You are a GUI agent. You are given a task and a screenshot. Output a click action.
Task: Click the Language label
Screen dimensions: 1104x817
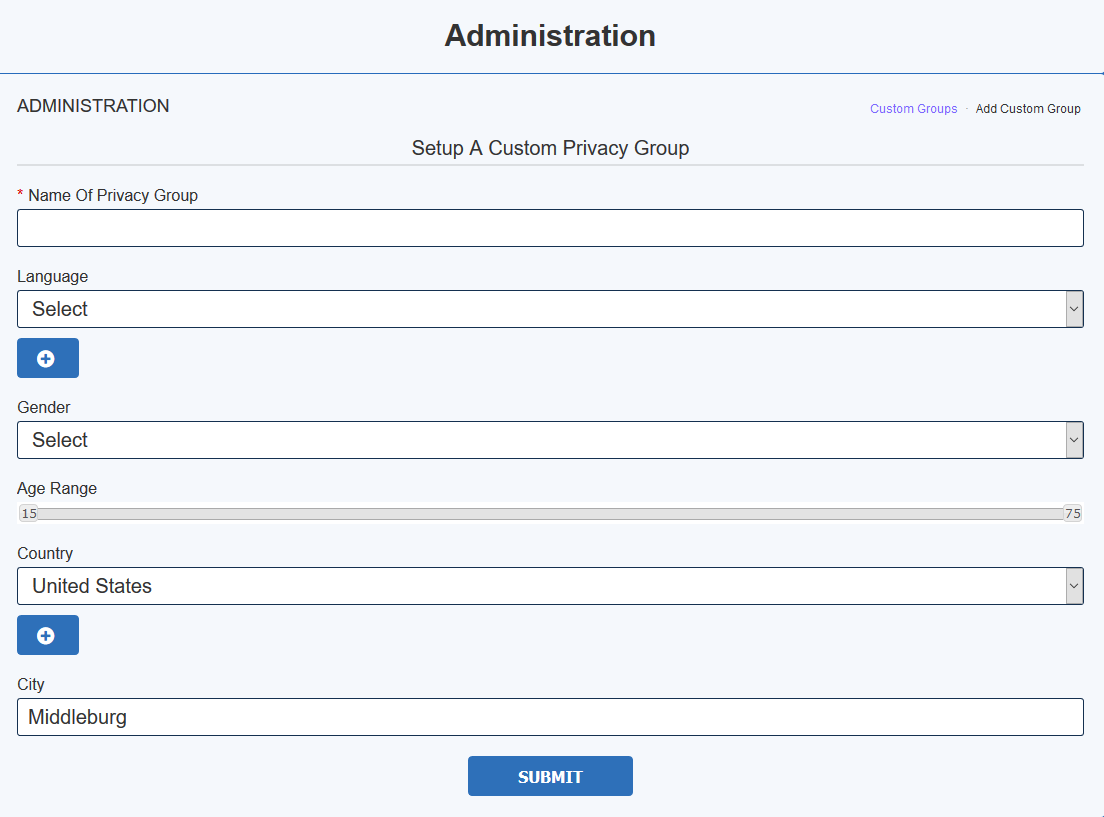coord(52,276)
